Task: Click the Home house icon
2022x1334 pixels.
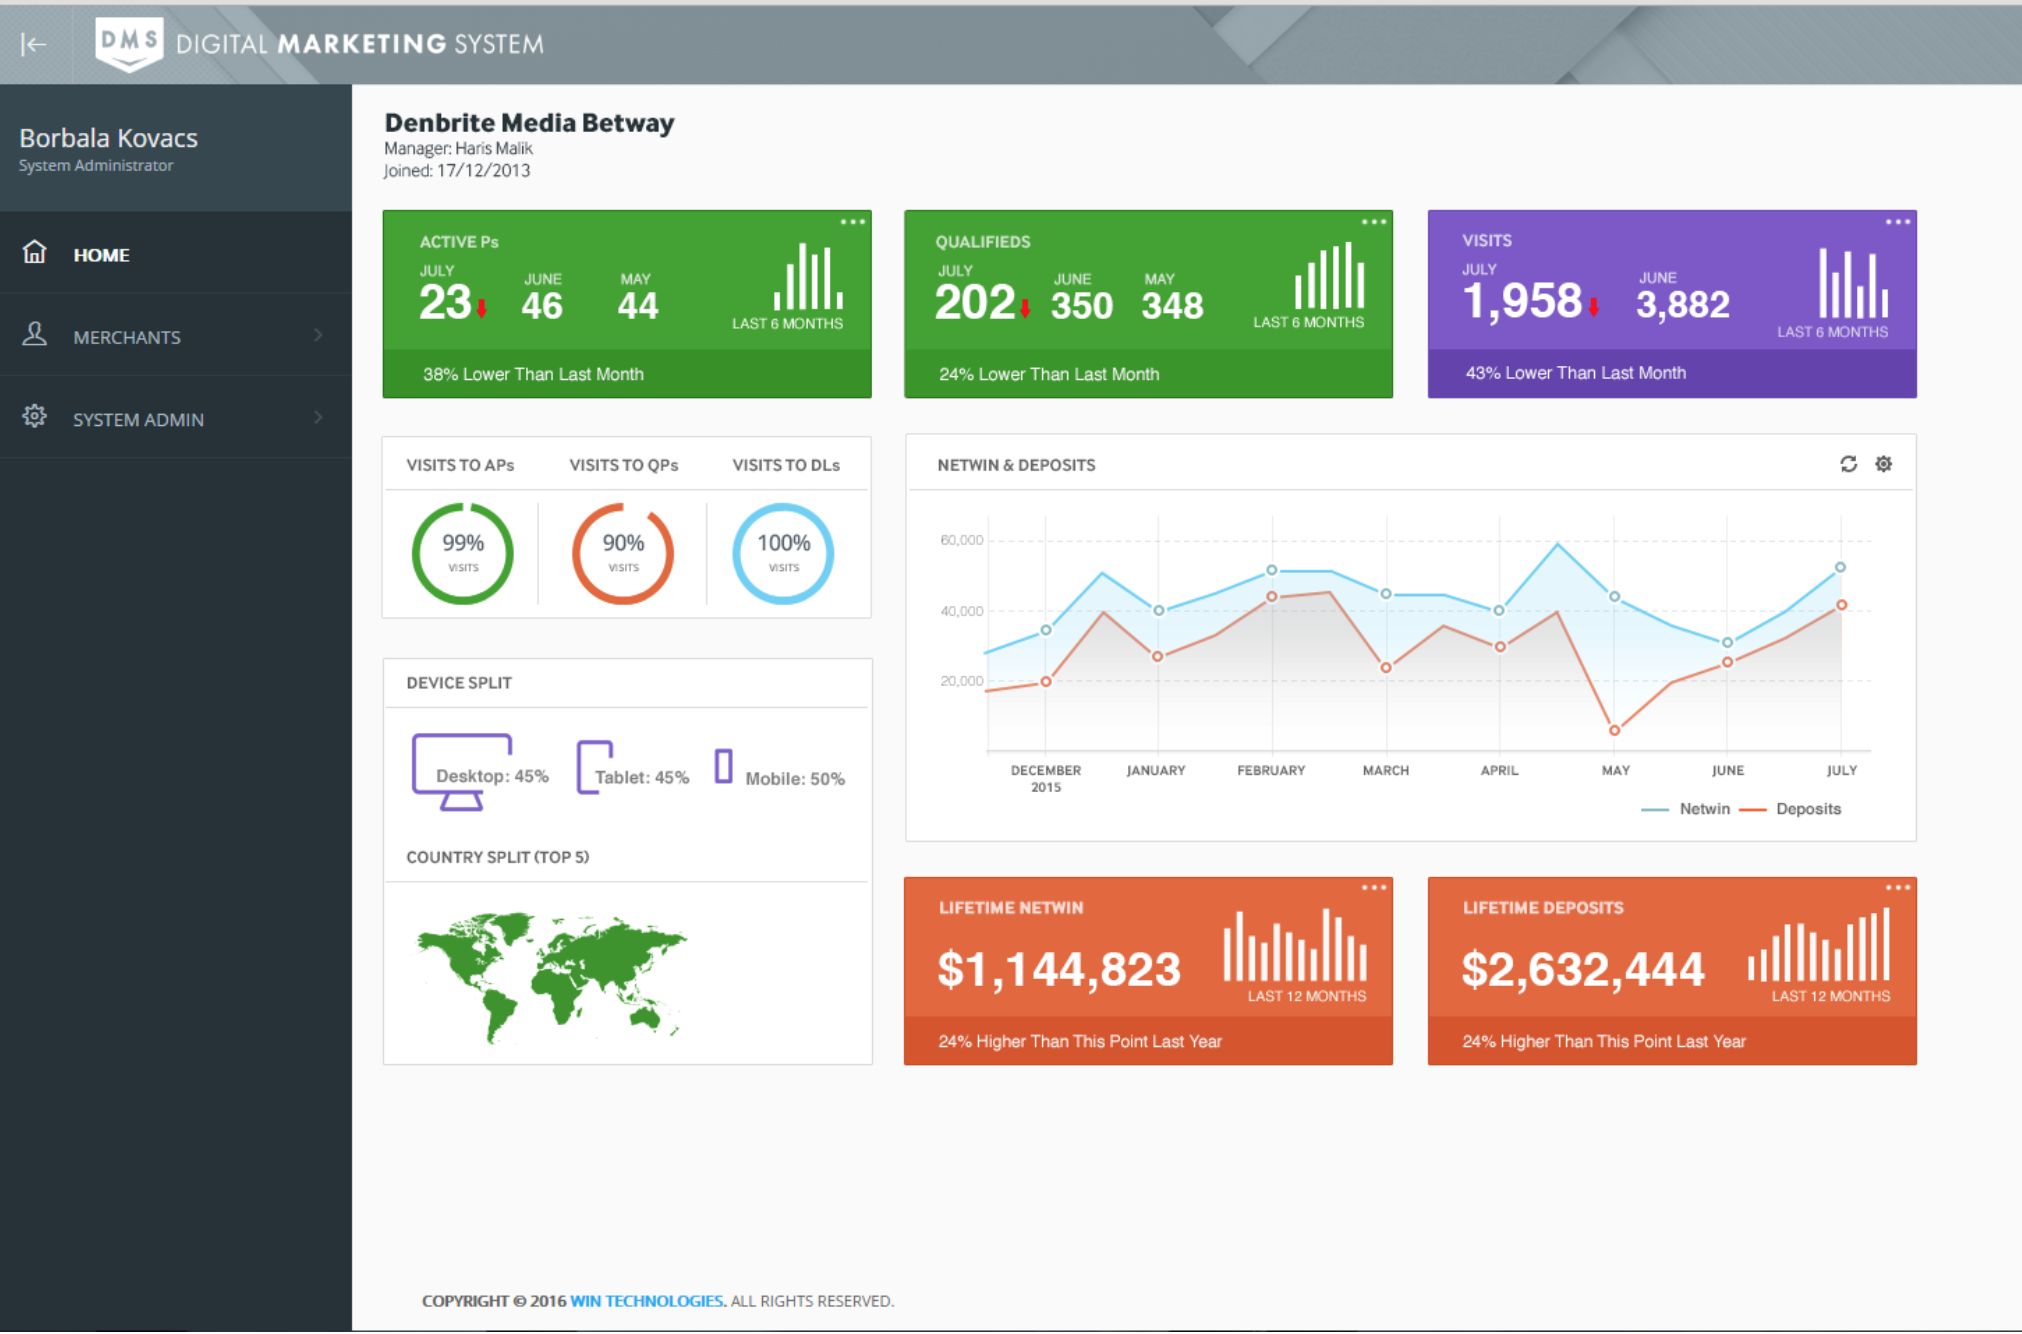Action: click(x=35, y=252)
